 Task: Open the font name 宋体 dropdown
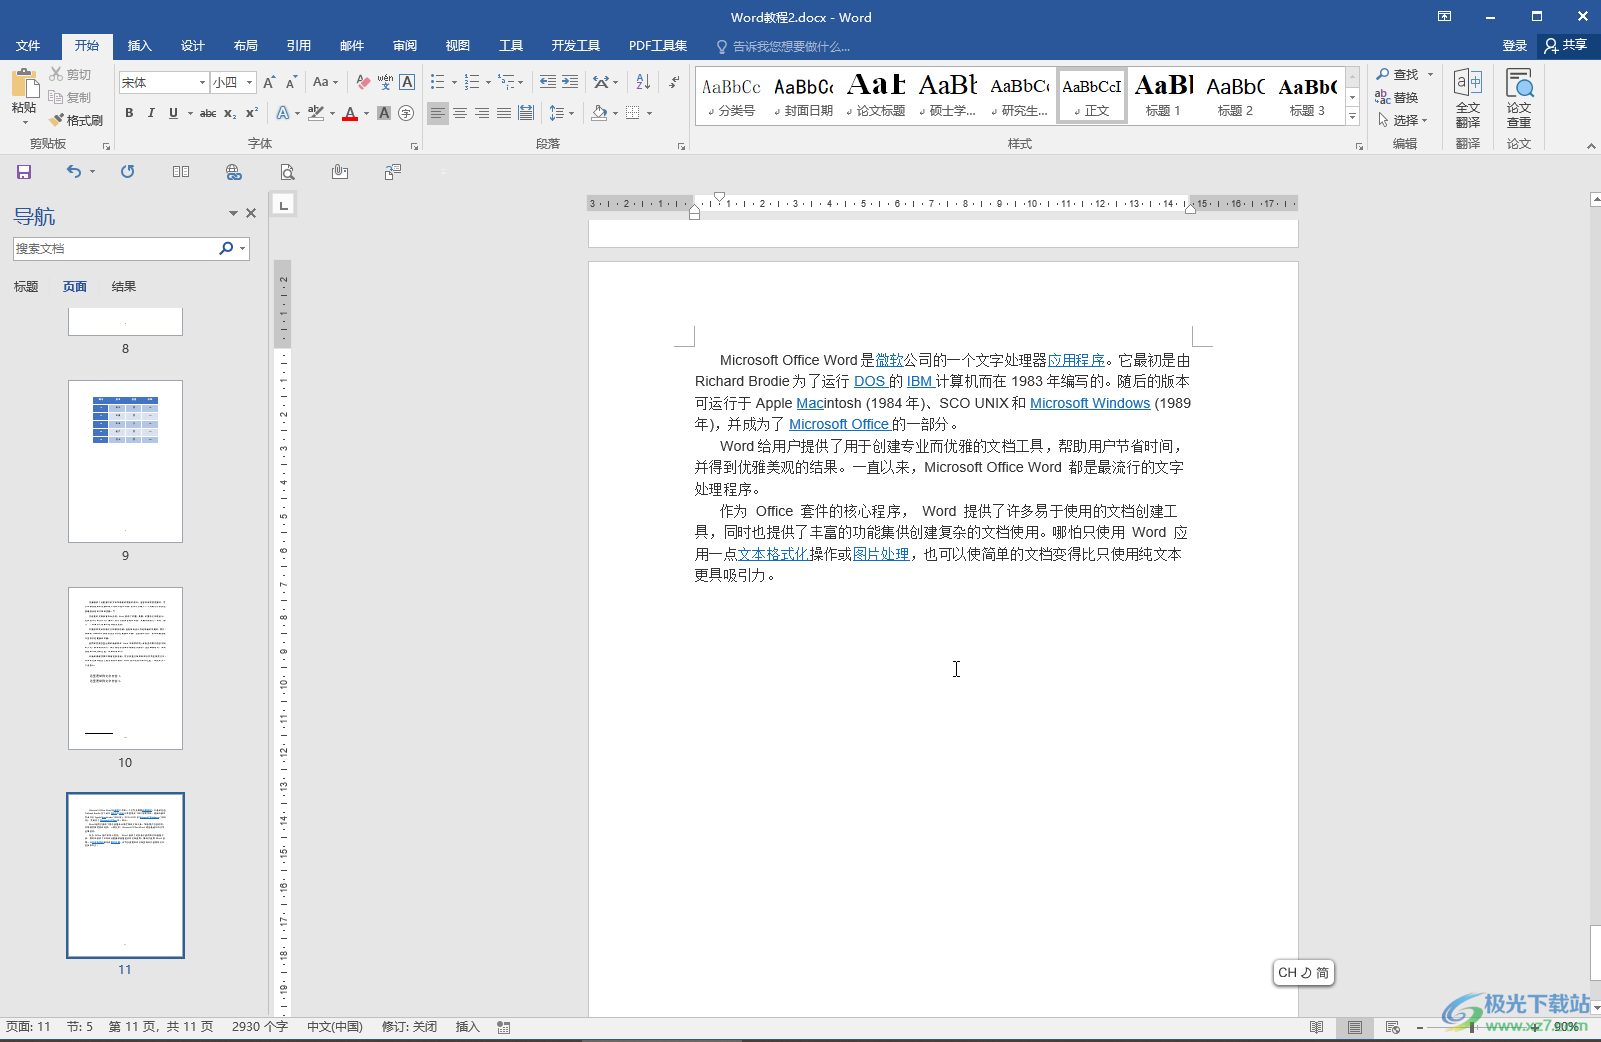click(202, 82)
